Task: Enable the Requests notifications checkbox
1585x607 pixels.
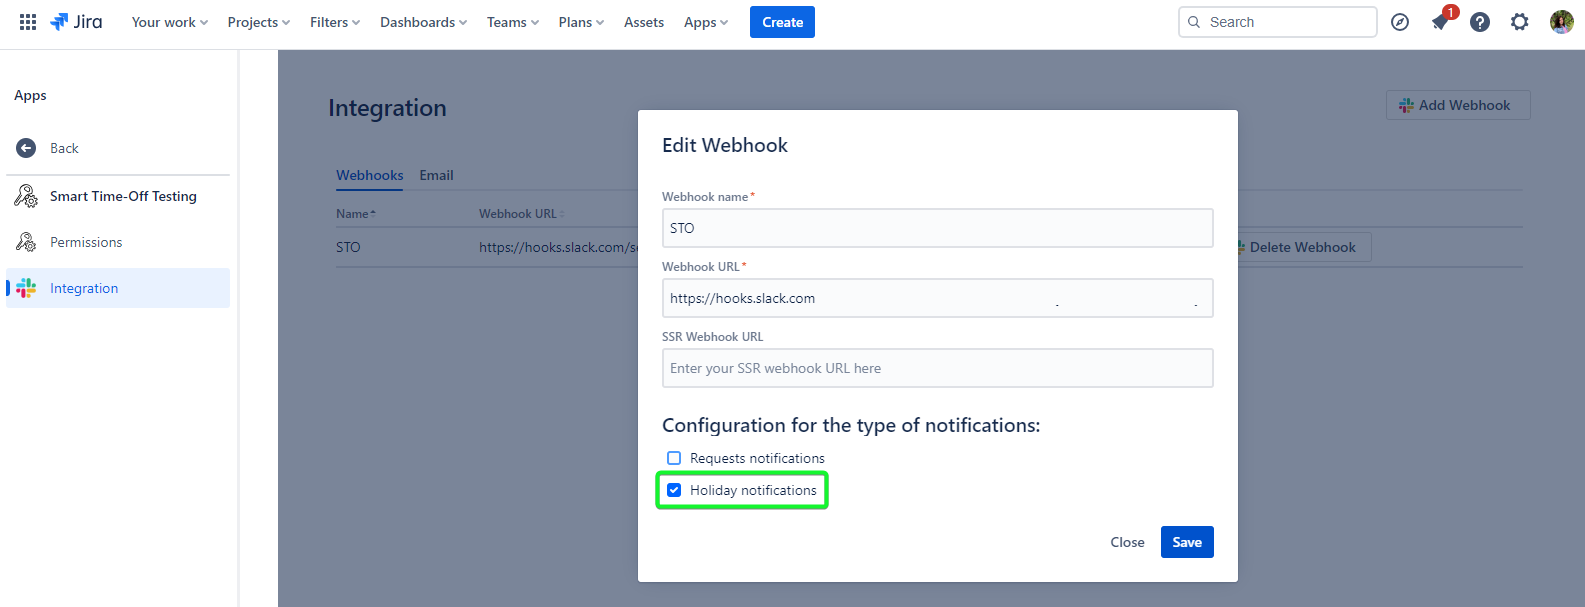Action: [674, 458]
